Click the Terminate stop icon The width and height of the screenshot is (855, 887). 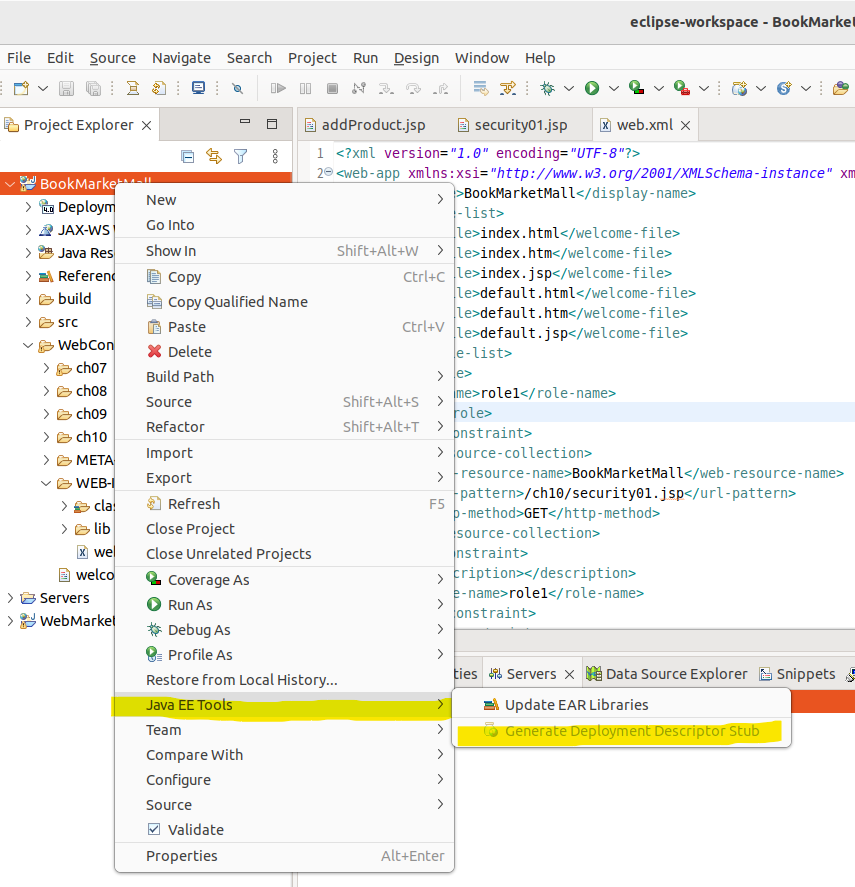pyautogui.click(x=332, y=88)
